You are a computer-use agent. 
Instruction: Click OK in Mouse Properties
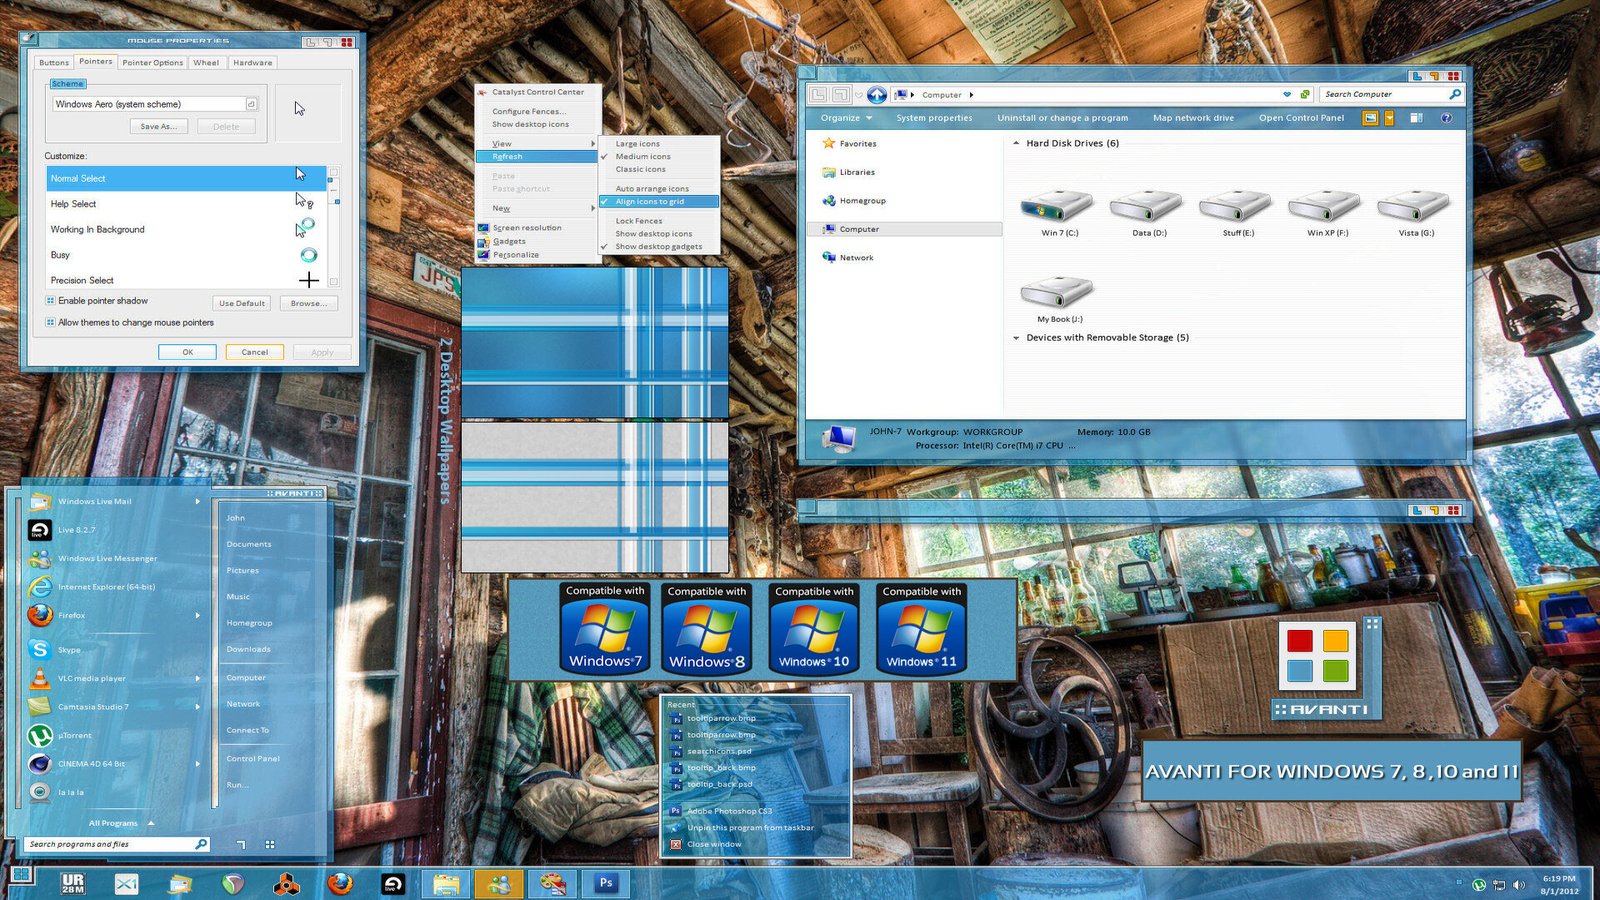click(187, 352)
